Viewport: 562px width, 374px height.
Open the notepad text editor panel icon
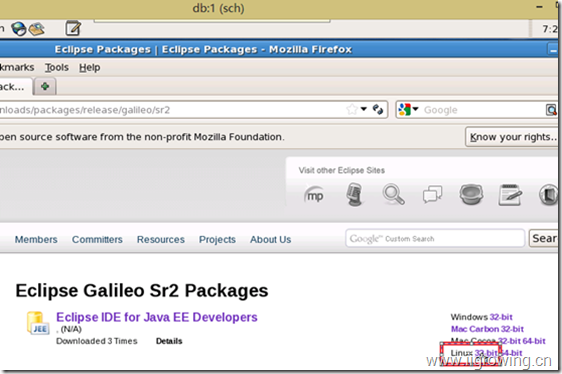click(x=73, y=28)
